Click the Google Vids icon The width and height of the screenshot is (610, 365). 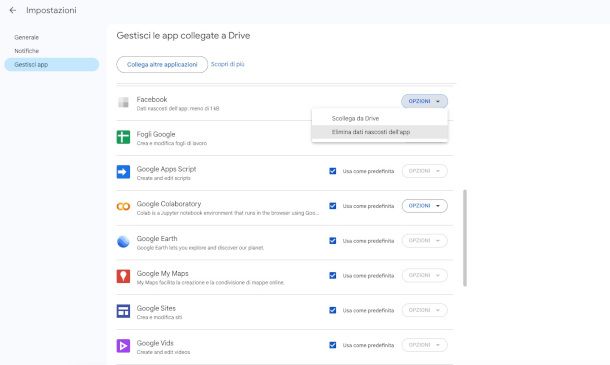(x=123, y=346)
